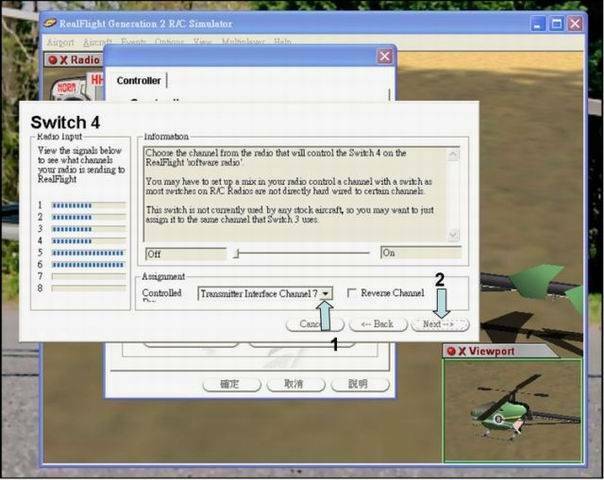This screenshot has width=604, height=480.
Task: Close the RealFlight simulator window
Action: [575, 24]
